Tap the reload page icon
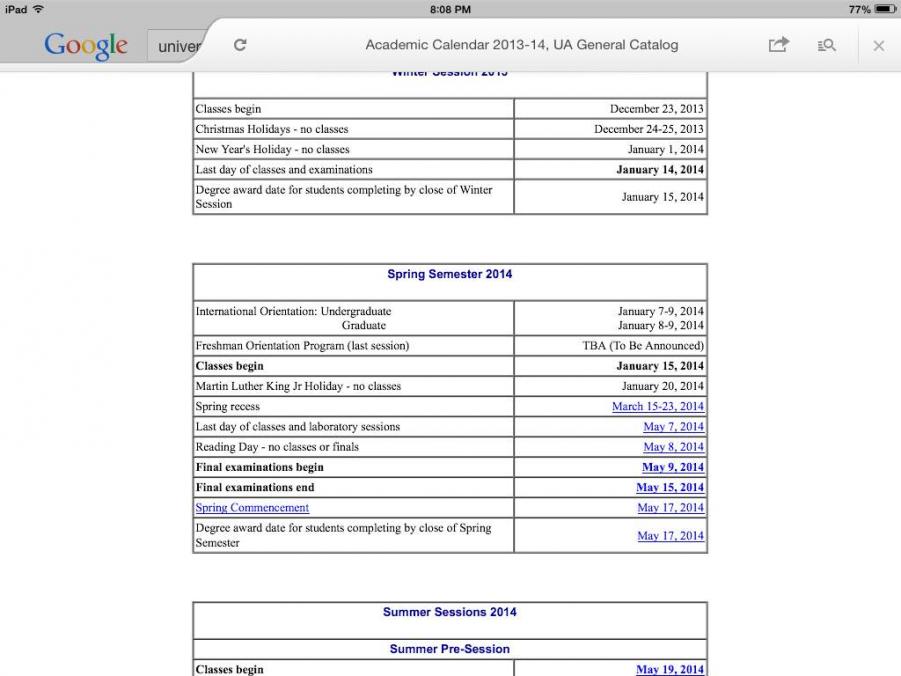 (x=240, y=45)
